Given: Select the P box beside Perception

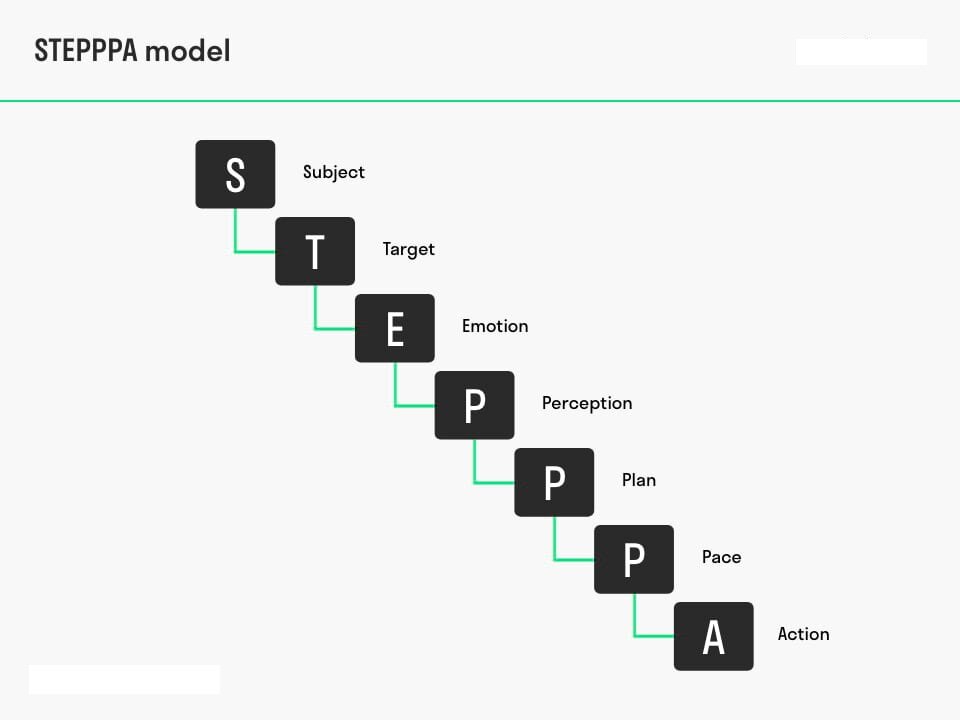Looking at the screenshot, I should pyautogui.click(x=474, y=405).
